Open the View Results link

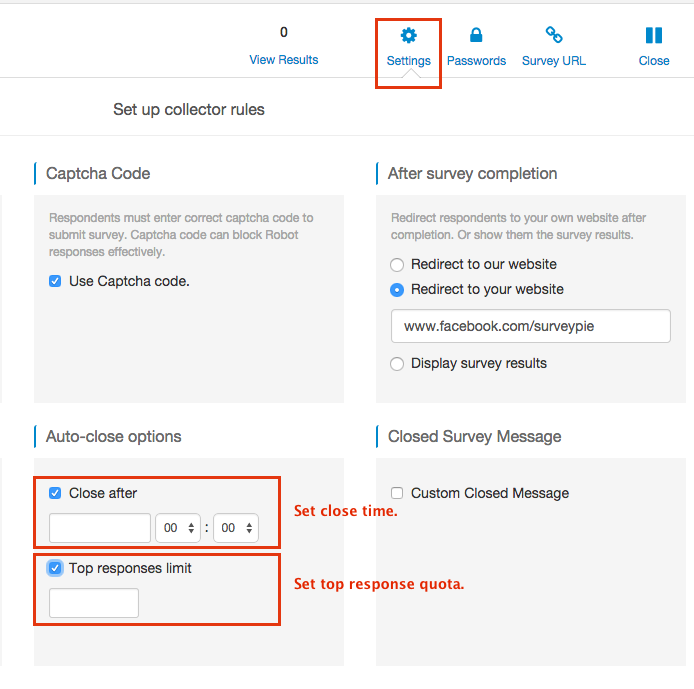[283, 60]
